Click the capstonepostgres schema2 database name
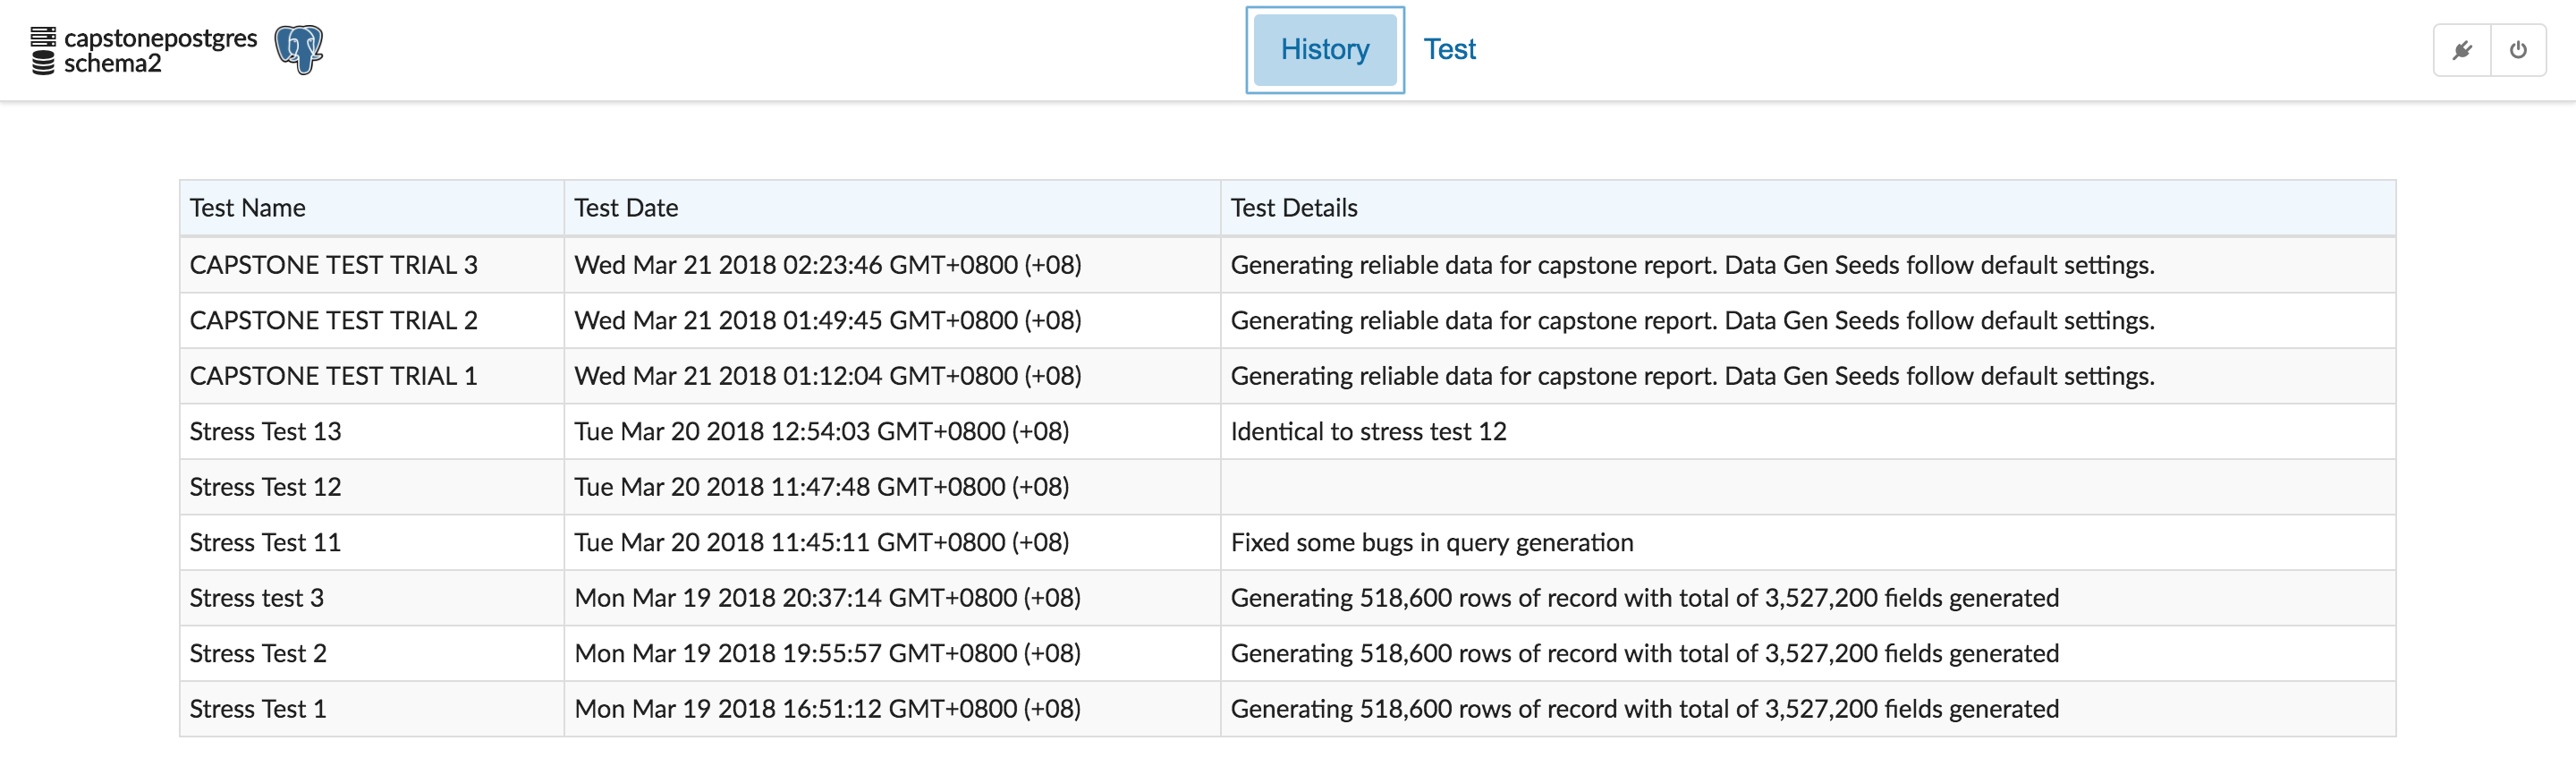Image resolution: width=2576 pixels, height=775 pixels. coord(160,51)
